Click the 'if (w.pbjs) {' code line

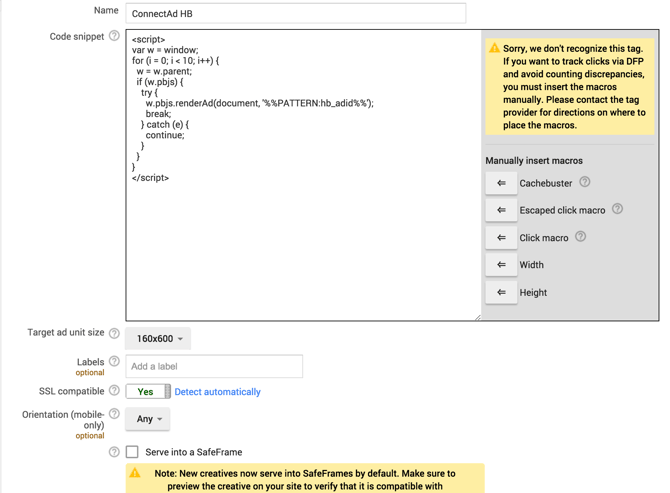160,82
